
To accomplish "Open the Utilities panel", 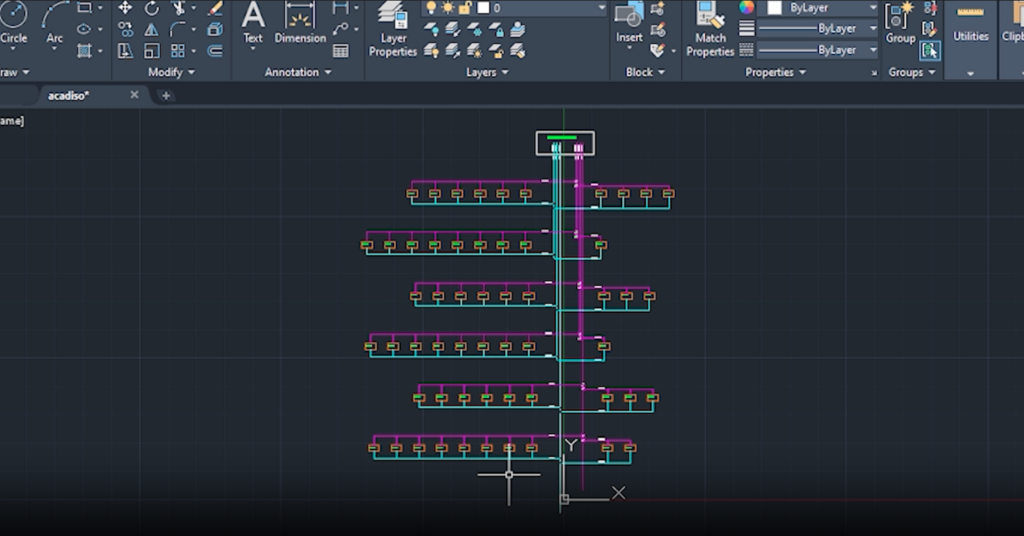I will (x=970, y=28).
